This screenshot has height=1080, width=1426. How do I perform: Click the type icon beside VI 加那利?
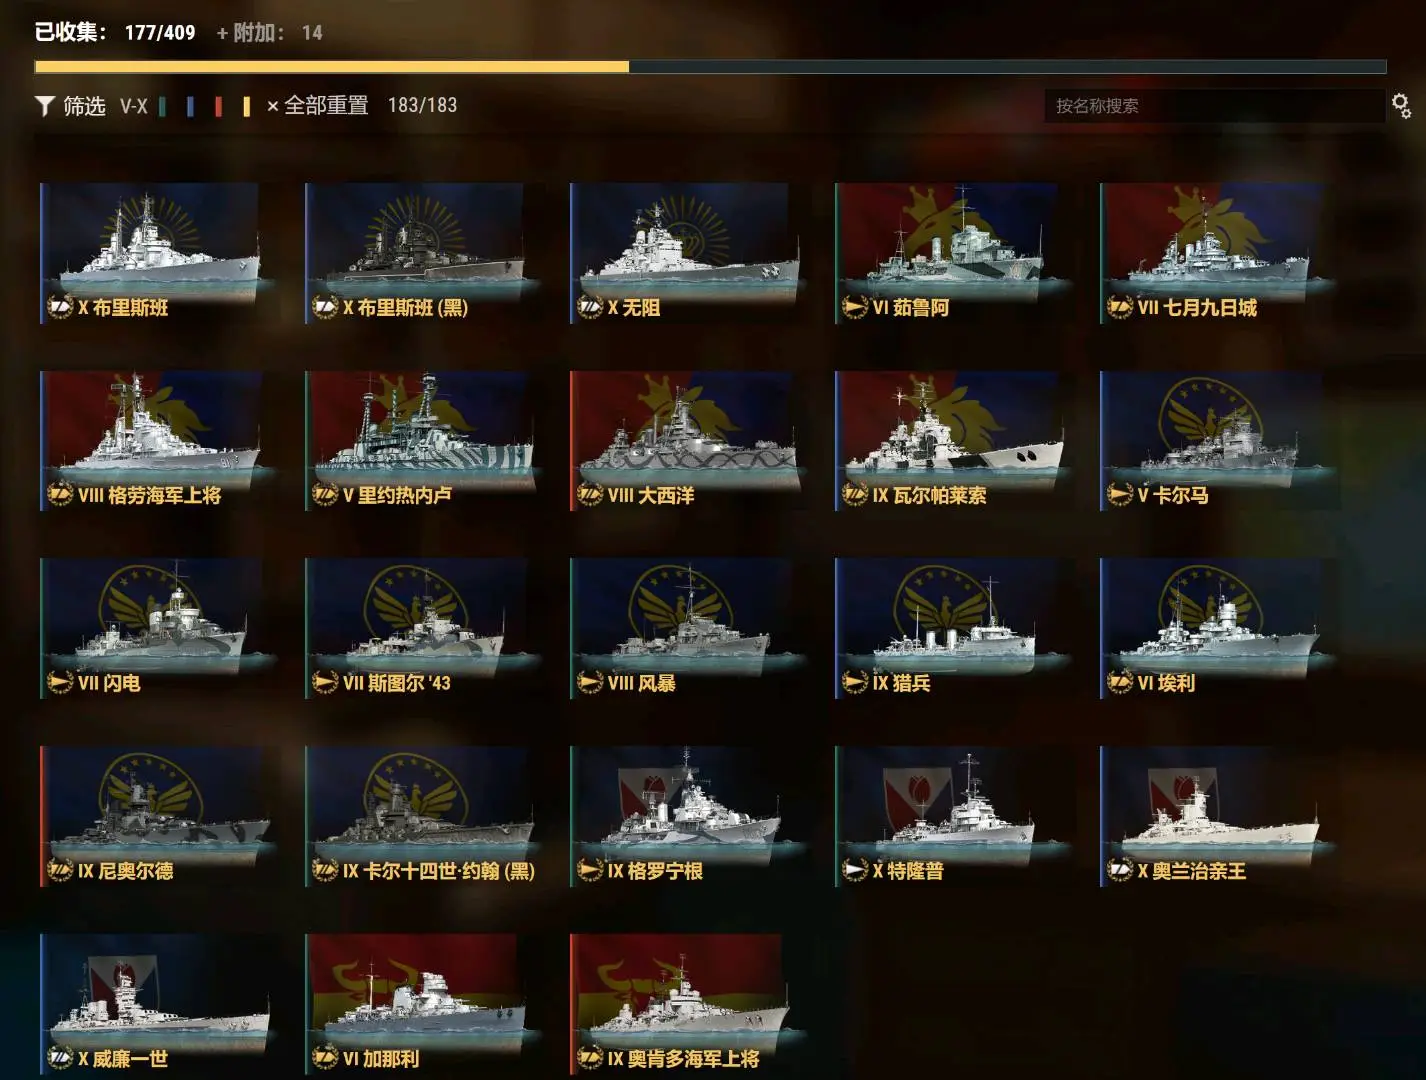click(x=325, y=1058)
